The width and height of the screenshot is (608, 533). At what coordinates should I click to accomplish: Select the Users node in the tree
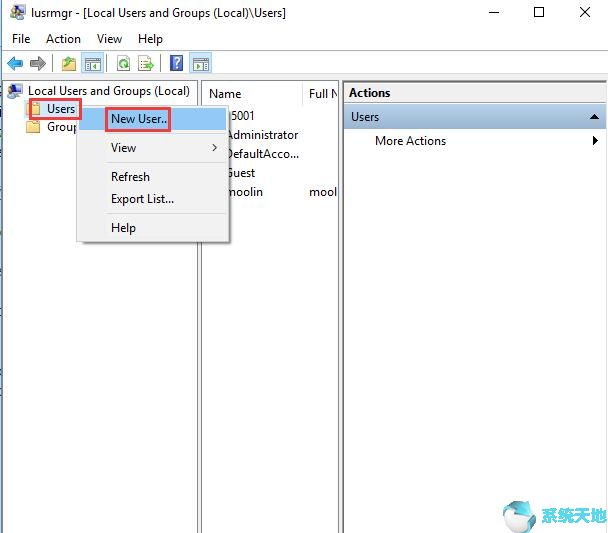61,109
